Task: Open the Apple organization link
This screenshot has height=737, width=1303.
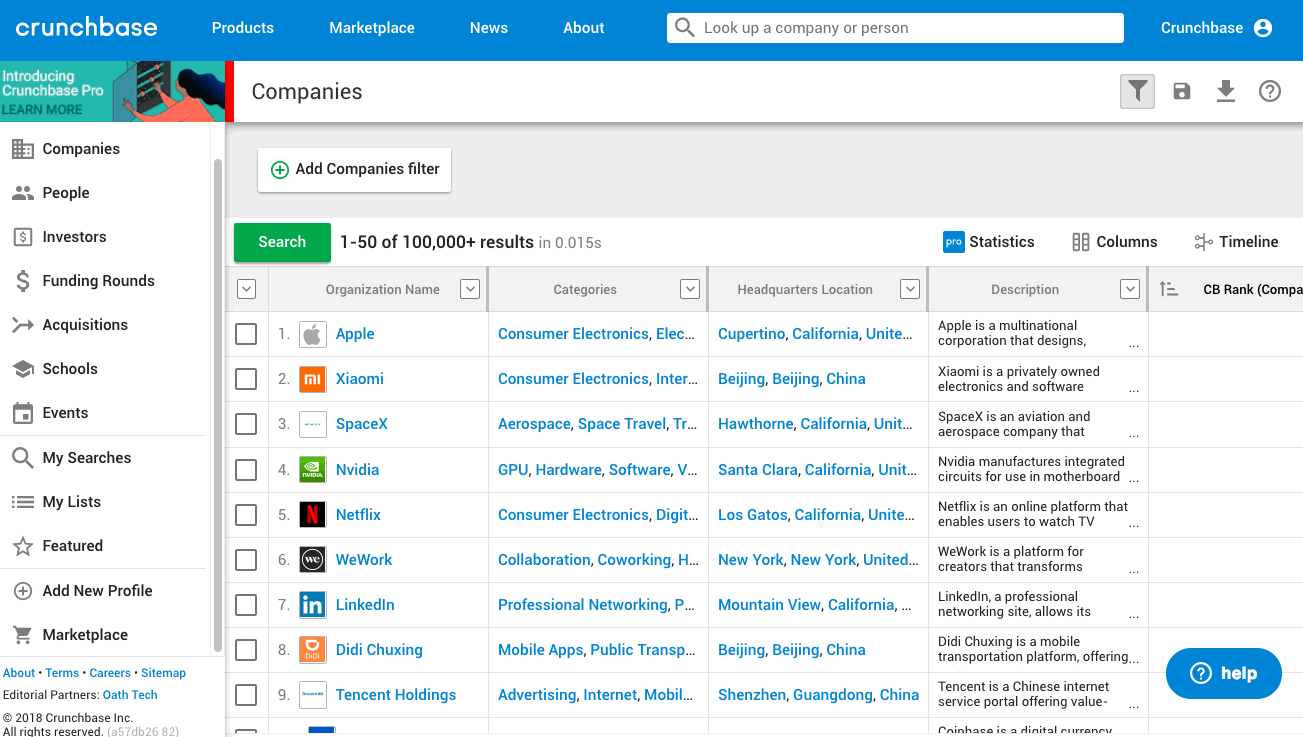Action: point(355,334)
